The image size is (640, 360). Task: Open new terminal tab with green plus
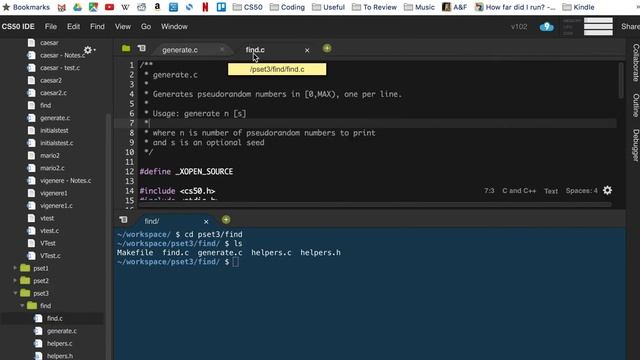pyautogui.click(x=226, y=220)
